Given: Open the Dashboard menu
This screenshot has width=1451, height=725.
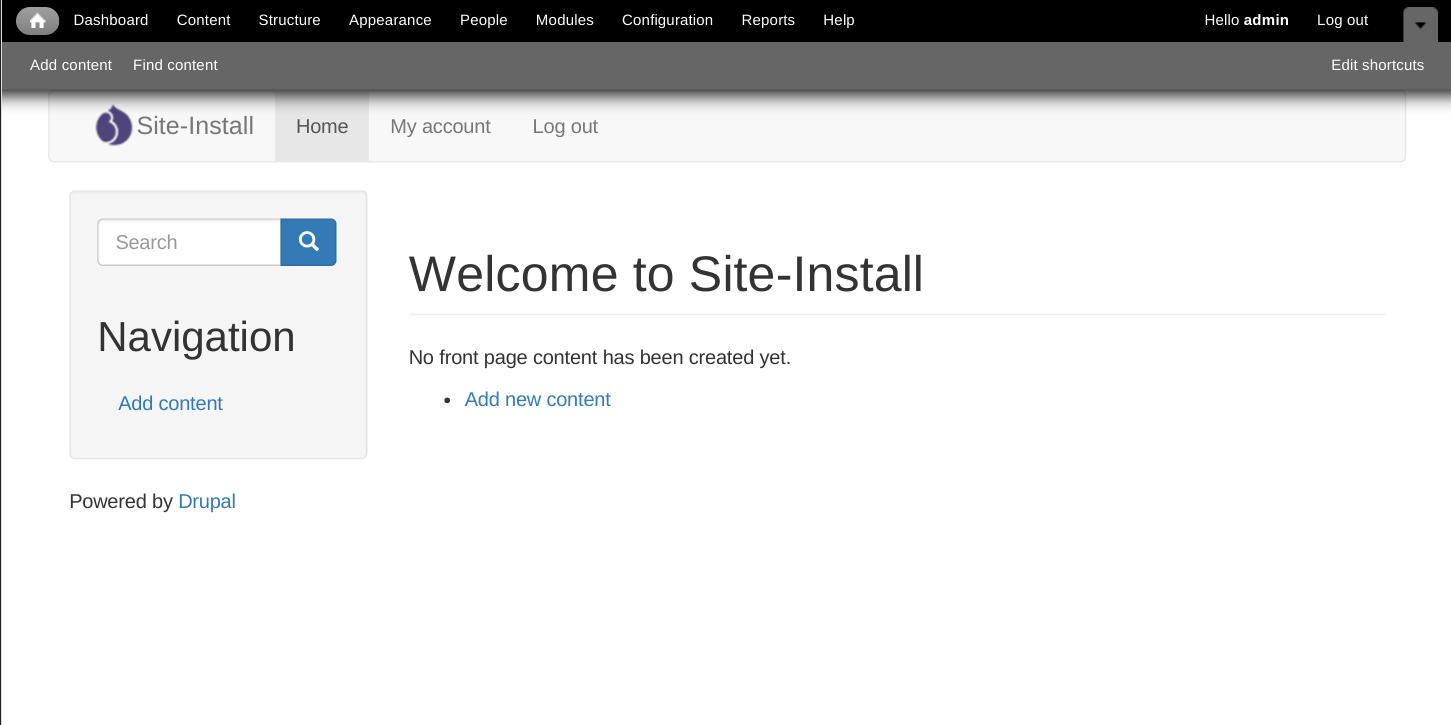Looking at the screenshot, I should point(110,20).
